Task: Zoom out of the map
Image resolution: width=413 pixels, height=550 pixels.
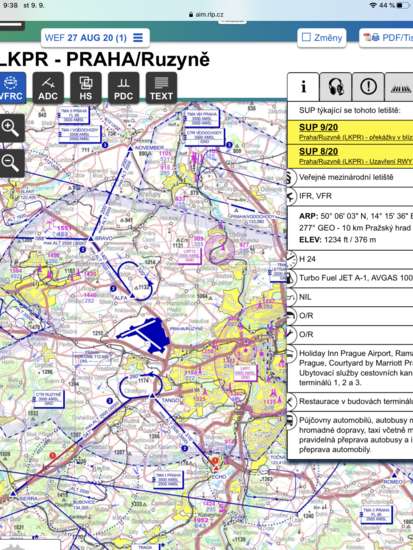Action: pyautogui.click(x=11, y=163)
